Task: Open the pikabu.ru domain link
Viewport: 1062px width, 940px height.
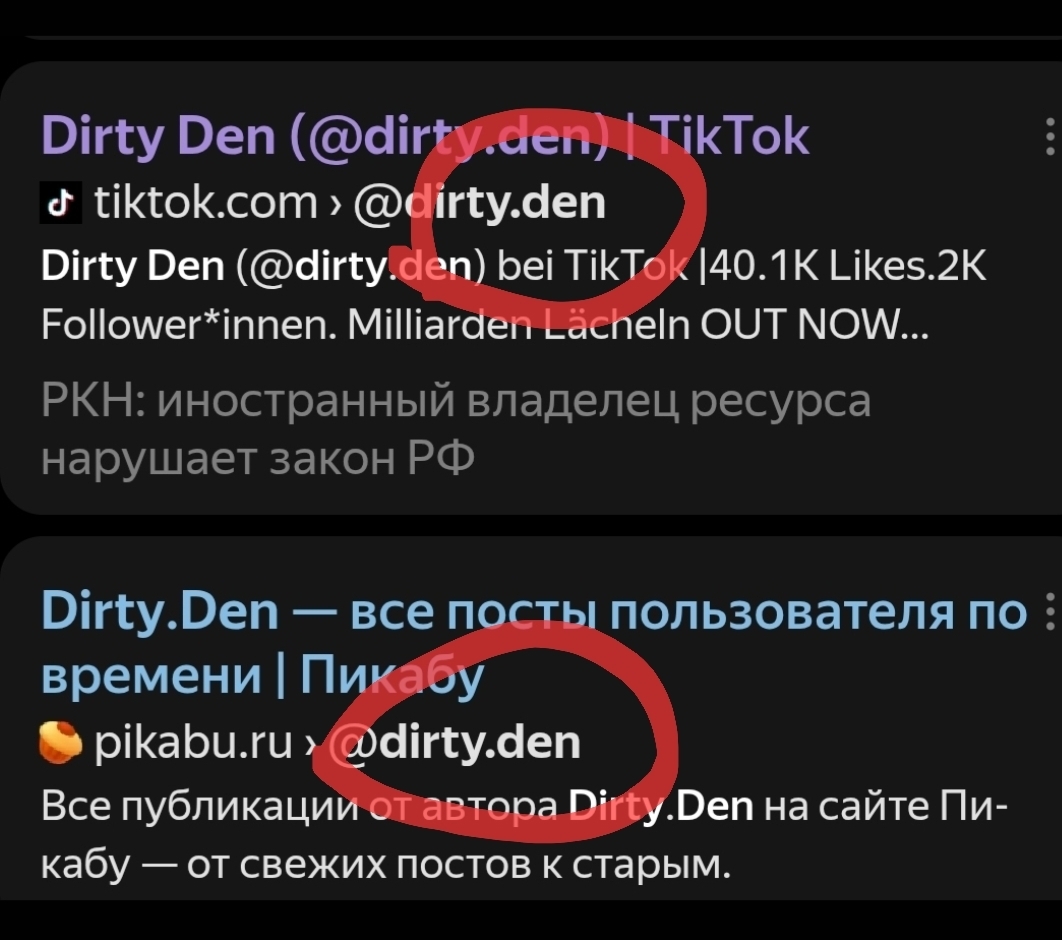Action: [193, 743]
